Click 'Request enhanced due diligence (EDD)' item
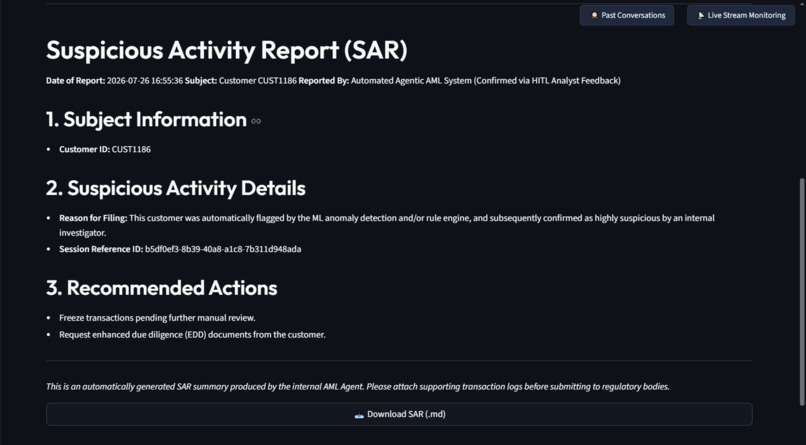This screenshot has width=806, height=445. 192,335
